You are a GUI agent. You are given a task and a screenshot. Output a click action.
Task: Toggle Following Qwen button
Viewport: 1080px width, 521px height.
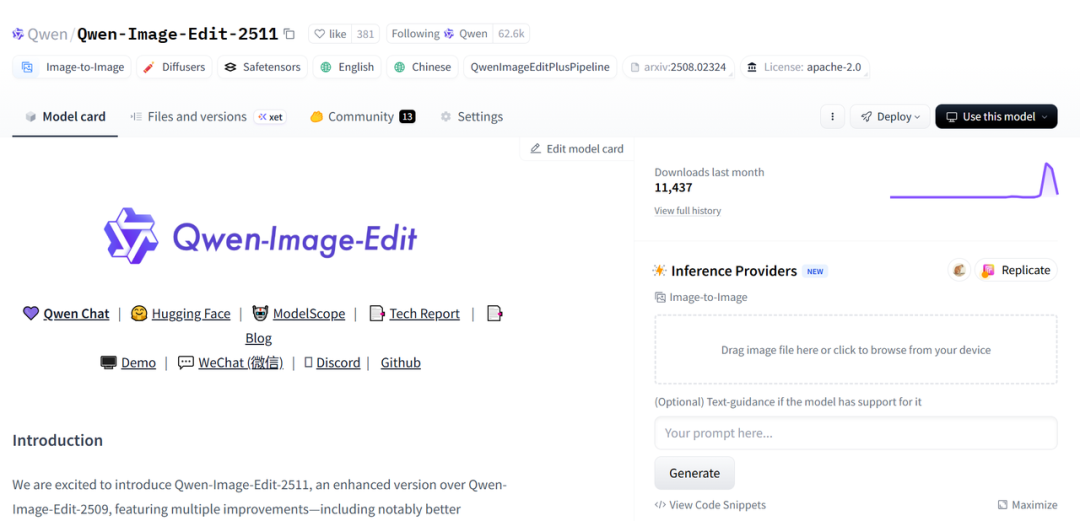click(x=439, y=34)
